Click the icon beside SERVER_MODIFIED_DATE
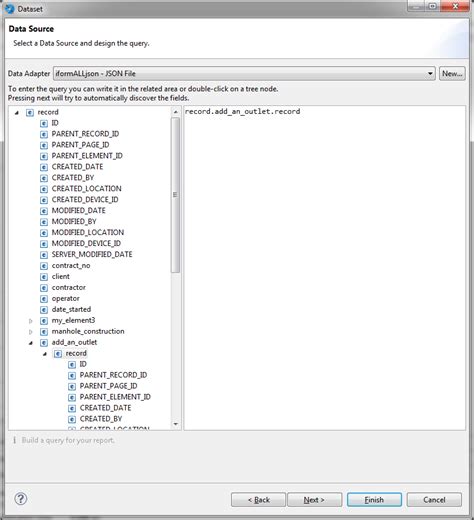 44,255
